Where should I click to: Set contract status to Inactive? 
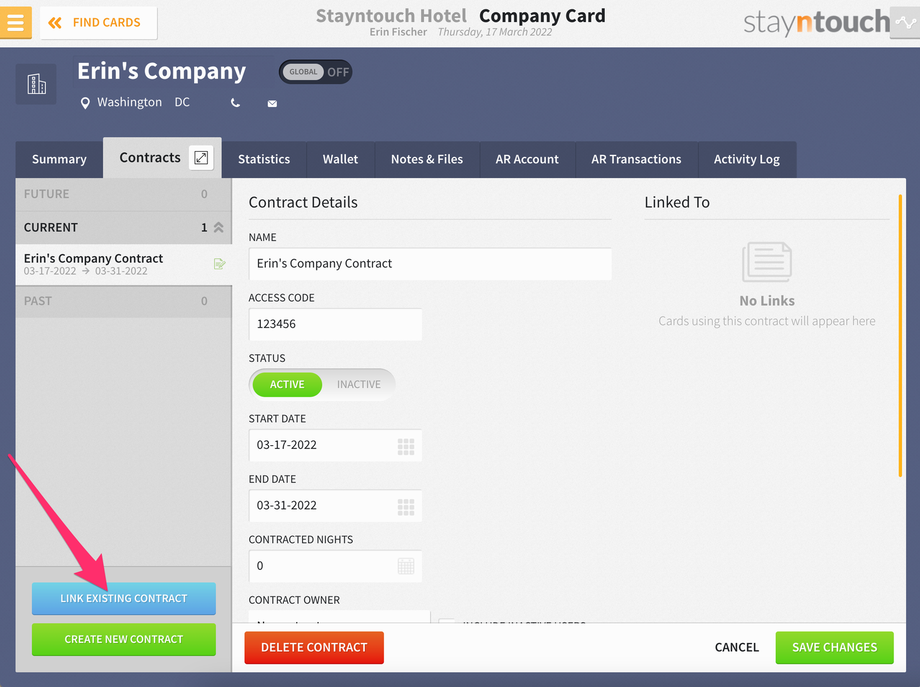tap(358, 384)
